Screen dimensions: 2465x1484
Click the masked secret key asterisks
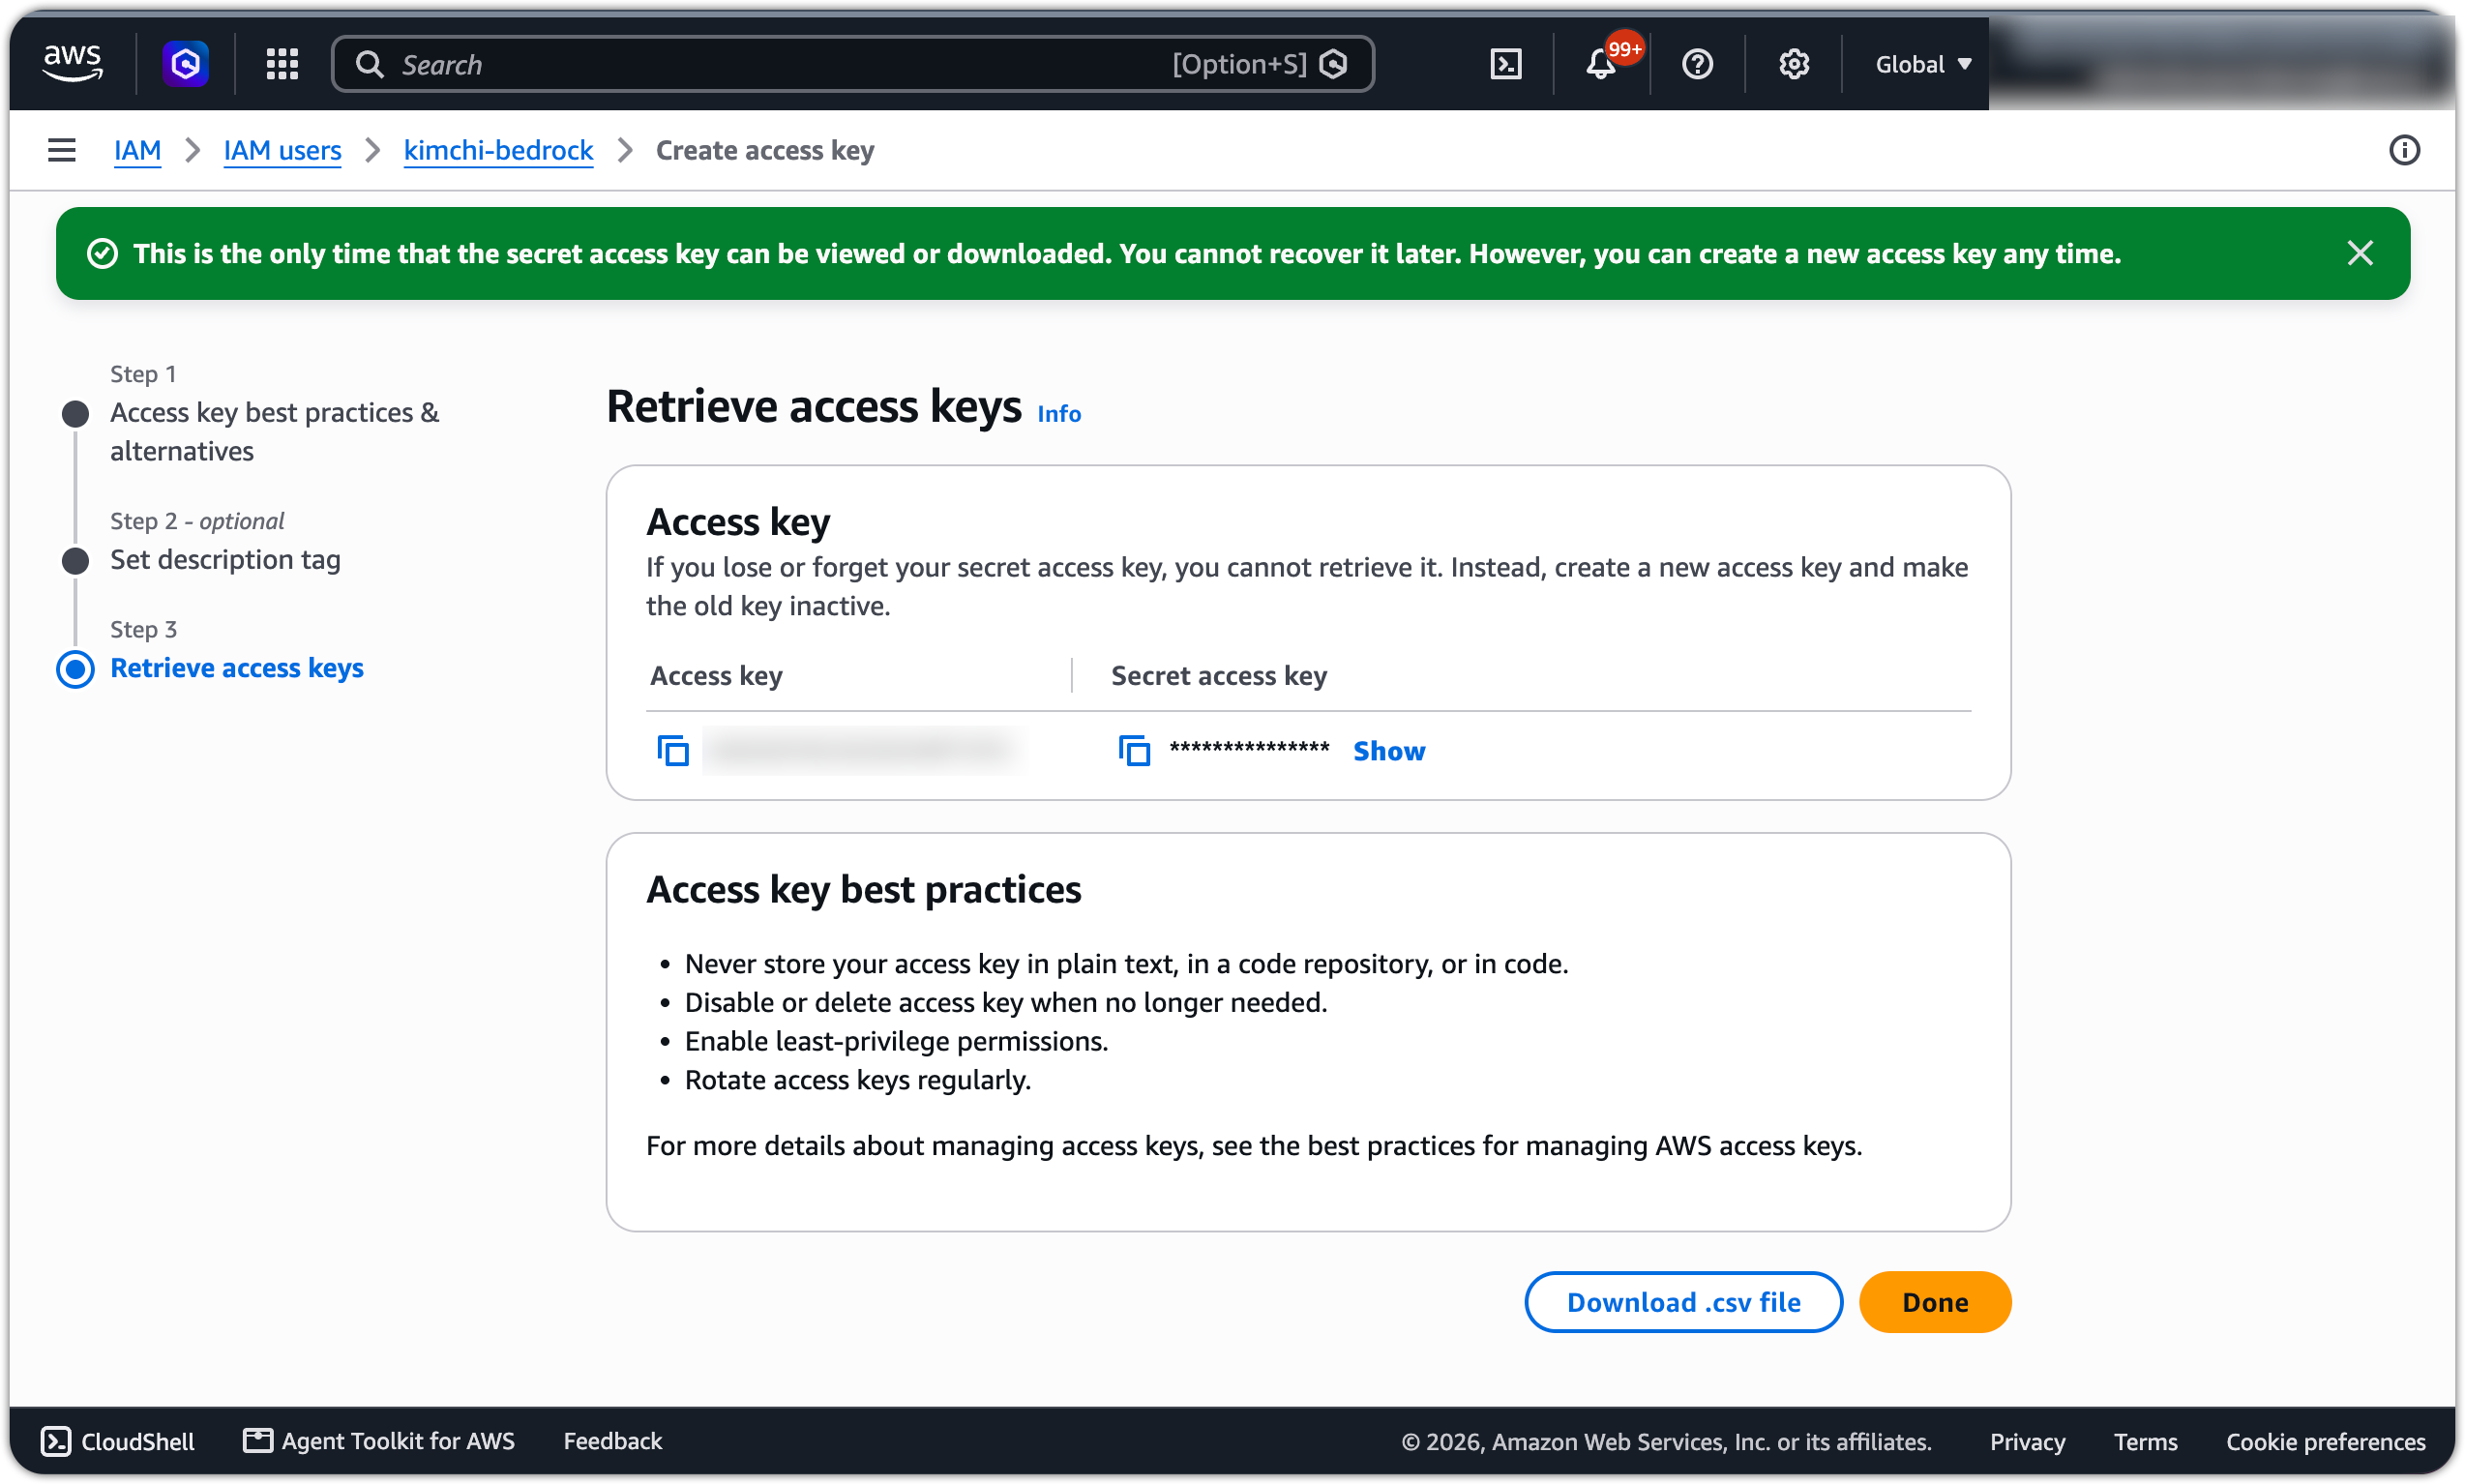pos(1248,748)
